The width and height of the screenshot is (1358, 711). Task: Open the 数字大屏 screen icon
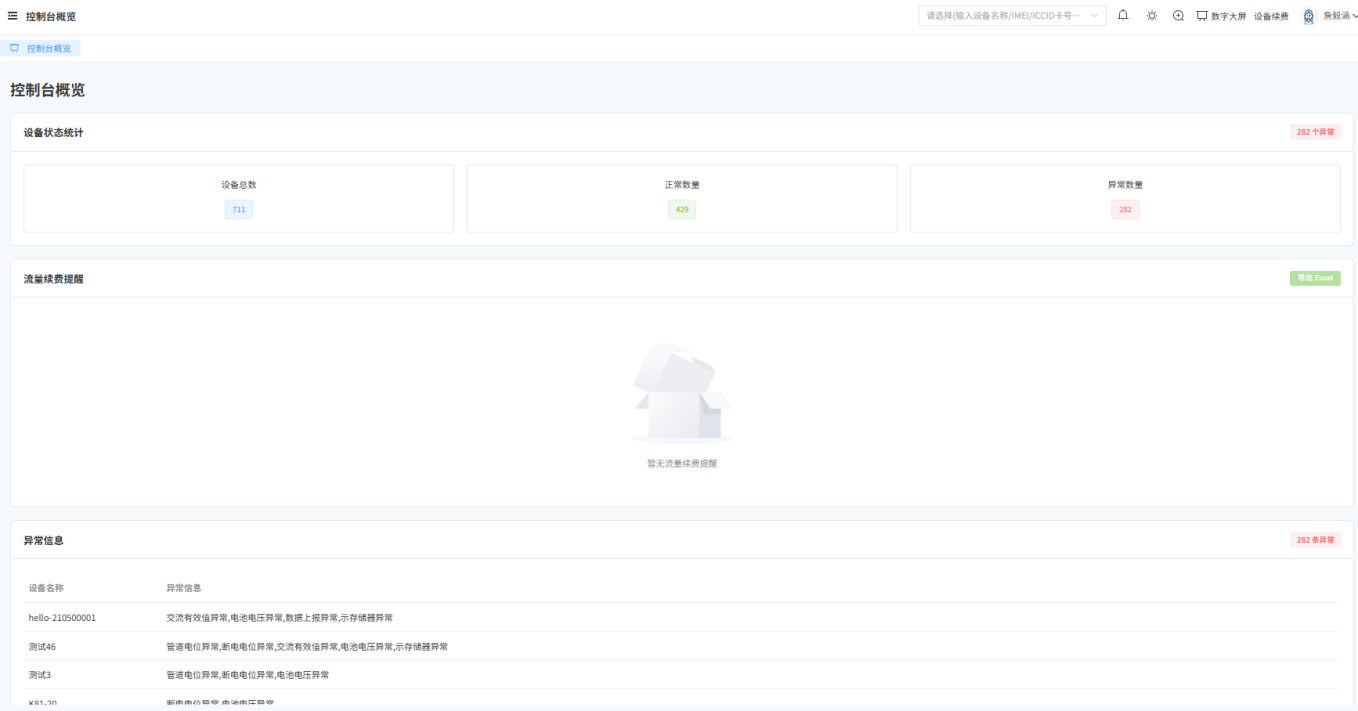[1202, 16]
